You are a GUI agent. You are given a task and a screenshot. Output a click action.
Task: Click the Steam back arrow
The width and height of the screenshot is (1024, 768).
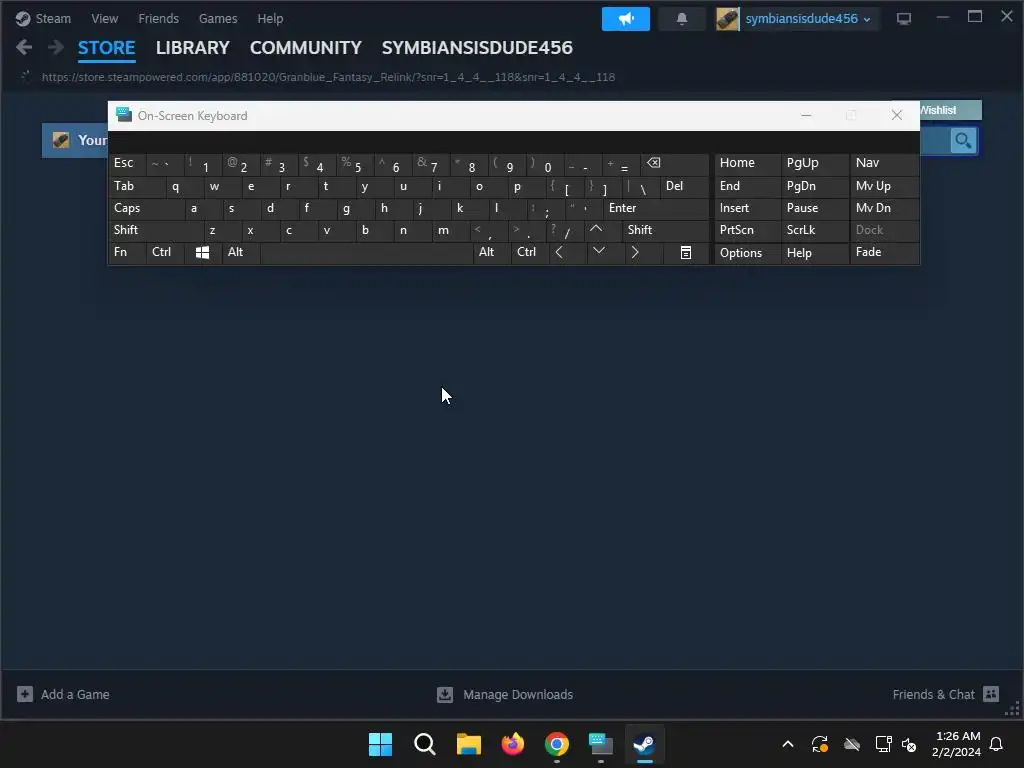pos(24,47)
